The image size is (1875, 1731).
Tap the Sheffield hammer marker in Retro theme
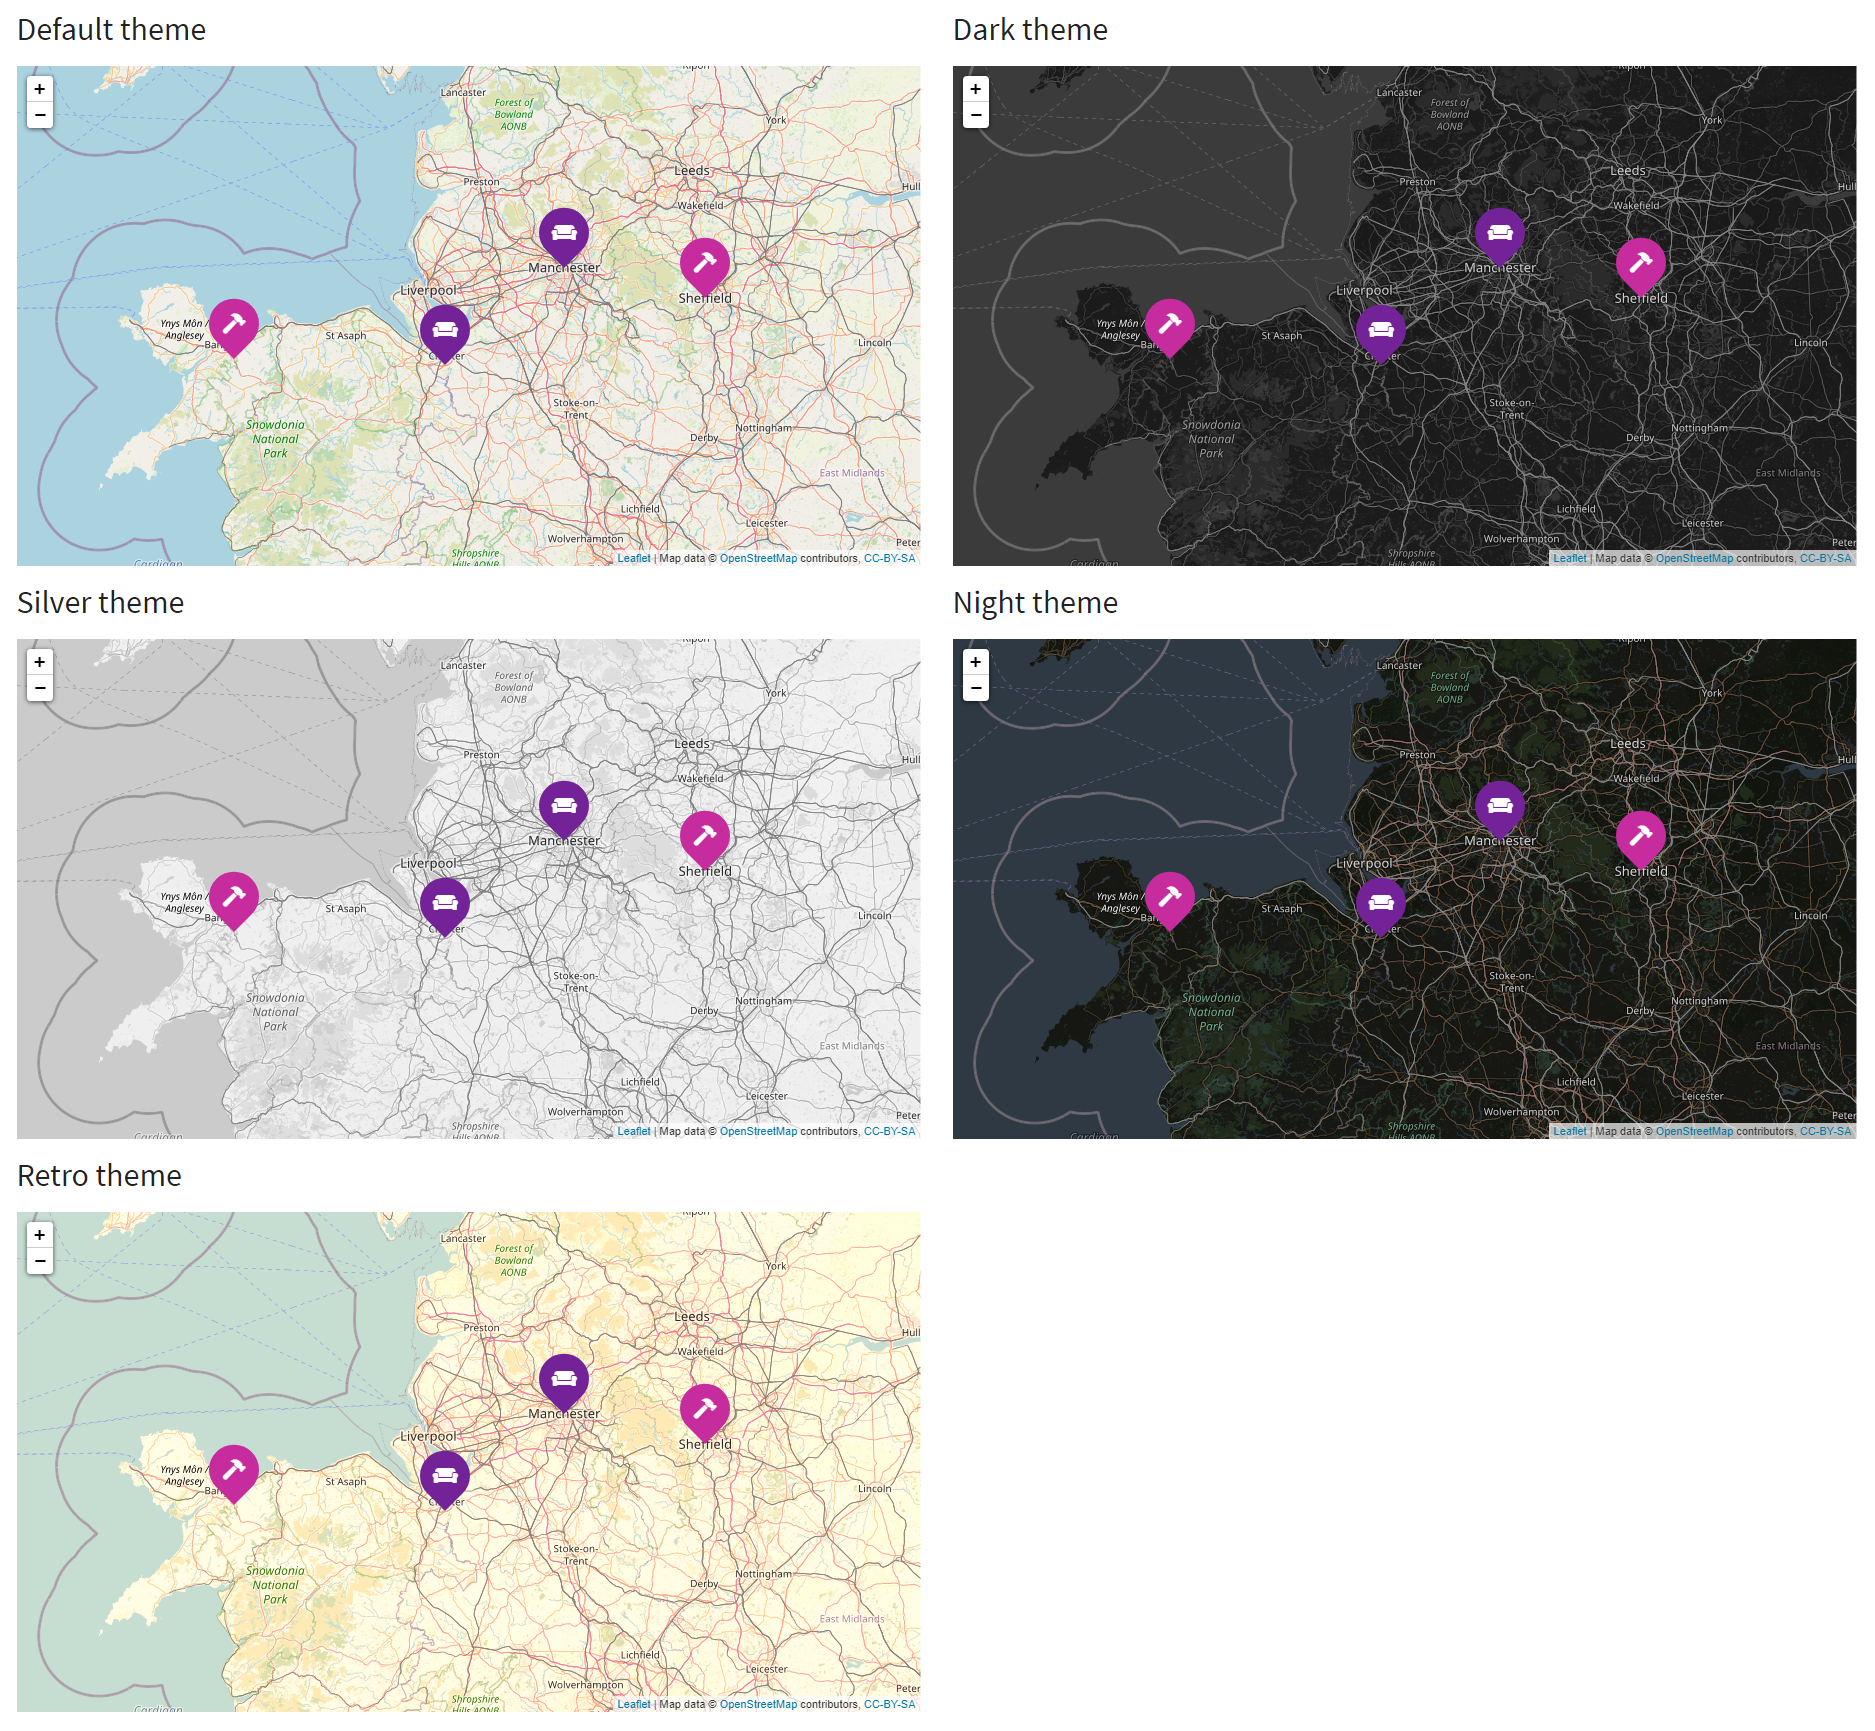tap(705, 1412)
